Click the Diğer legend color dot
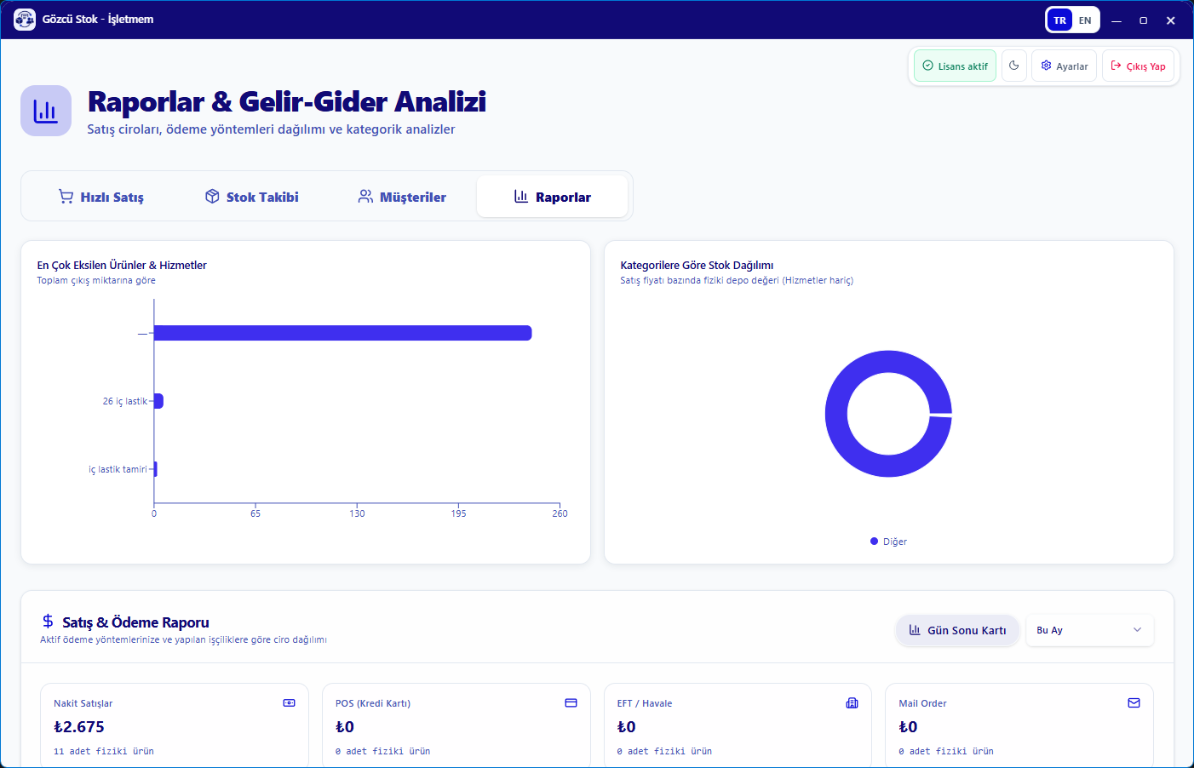The width and height of the screenshot is (1194, 768). pyautogui.click(x=873, y=541)
